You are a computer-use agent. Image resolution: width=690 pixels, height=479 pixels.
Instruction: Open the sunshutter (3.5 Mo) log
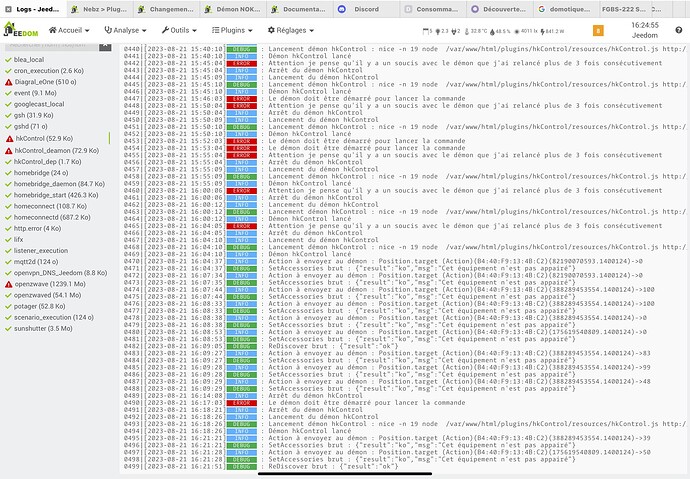click(x=39, y=329)
